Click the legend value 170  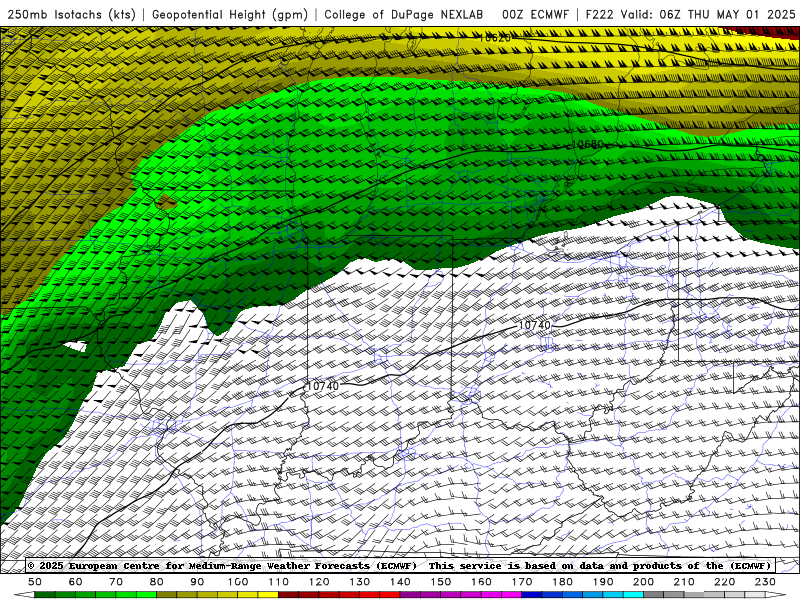click(x=521, y=582)
